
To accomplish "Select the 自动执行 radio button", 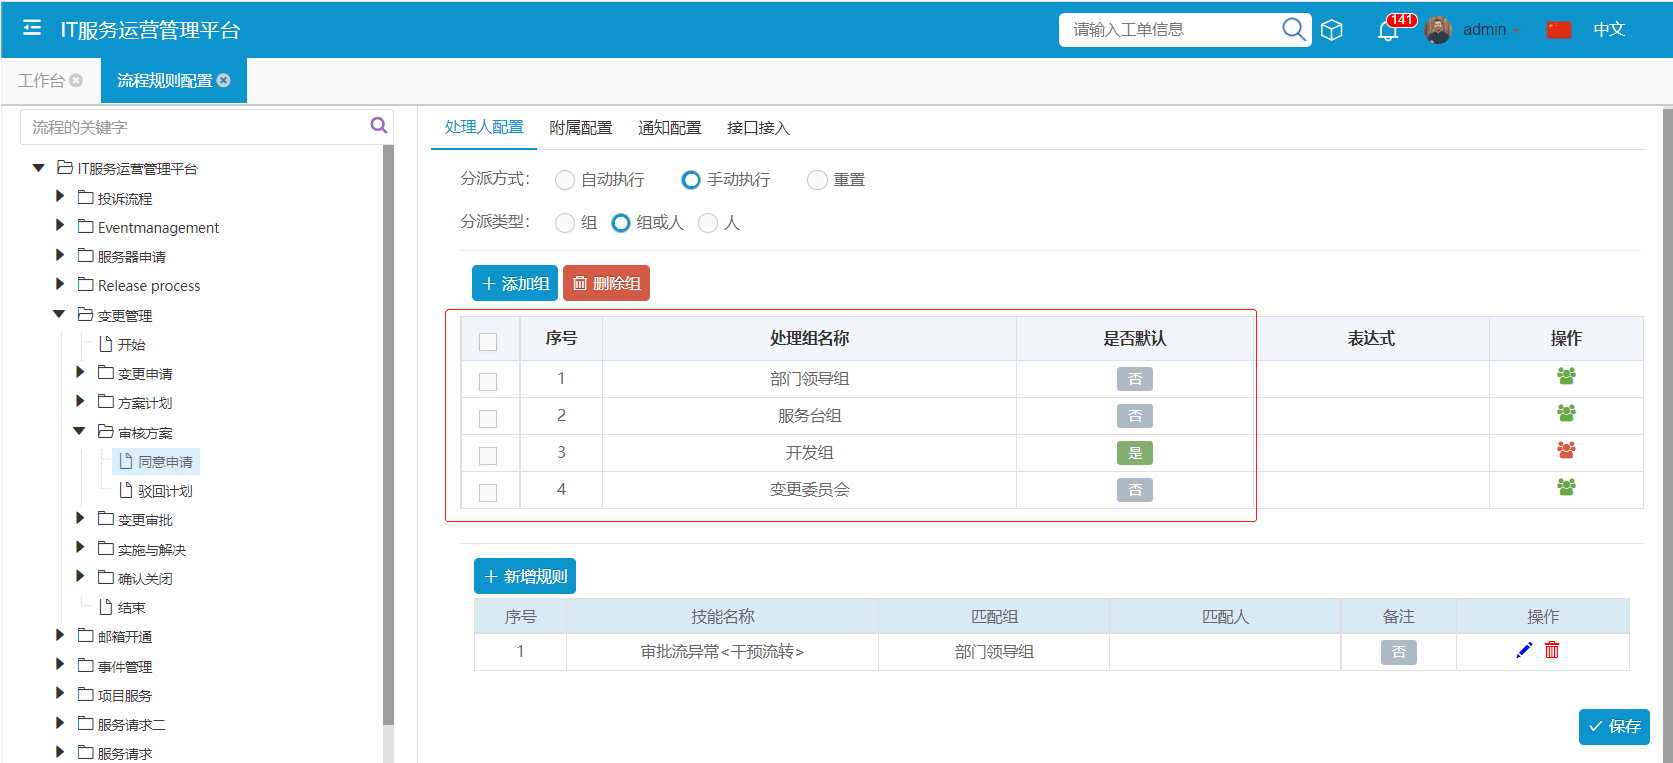I will [x=565, y=180].
